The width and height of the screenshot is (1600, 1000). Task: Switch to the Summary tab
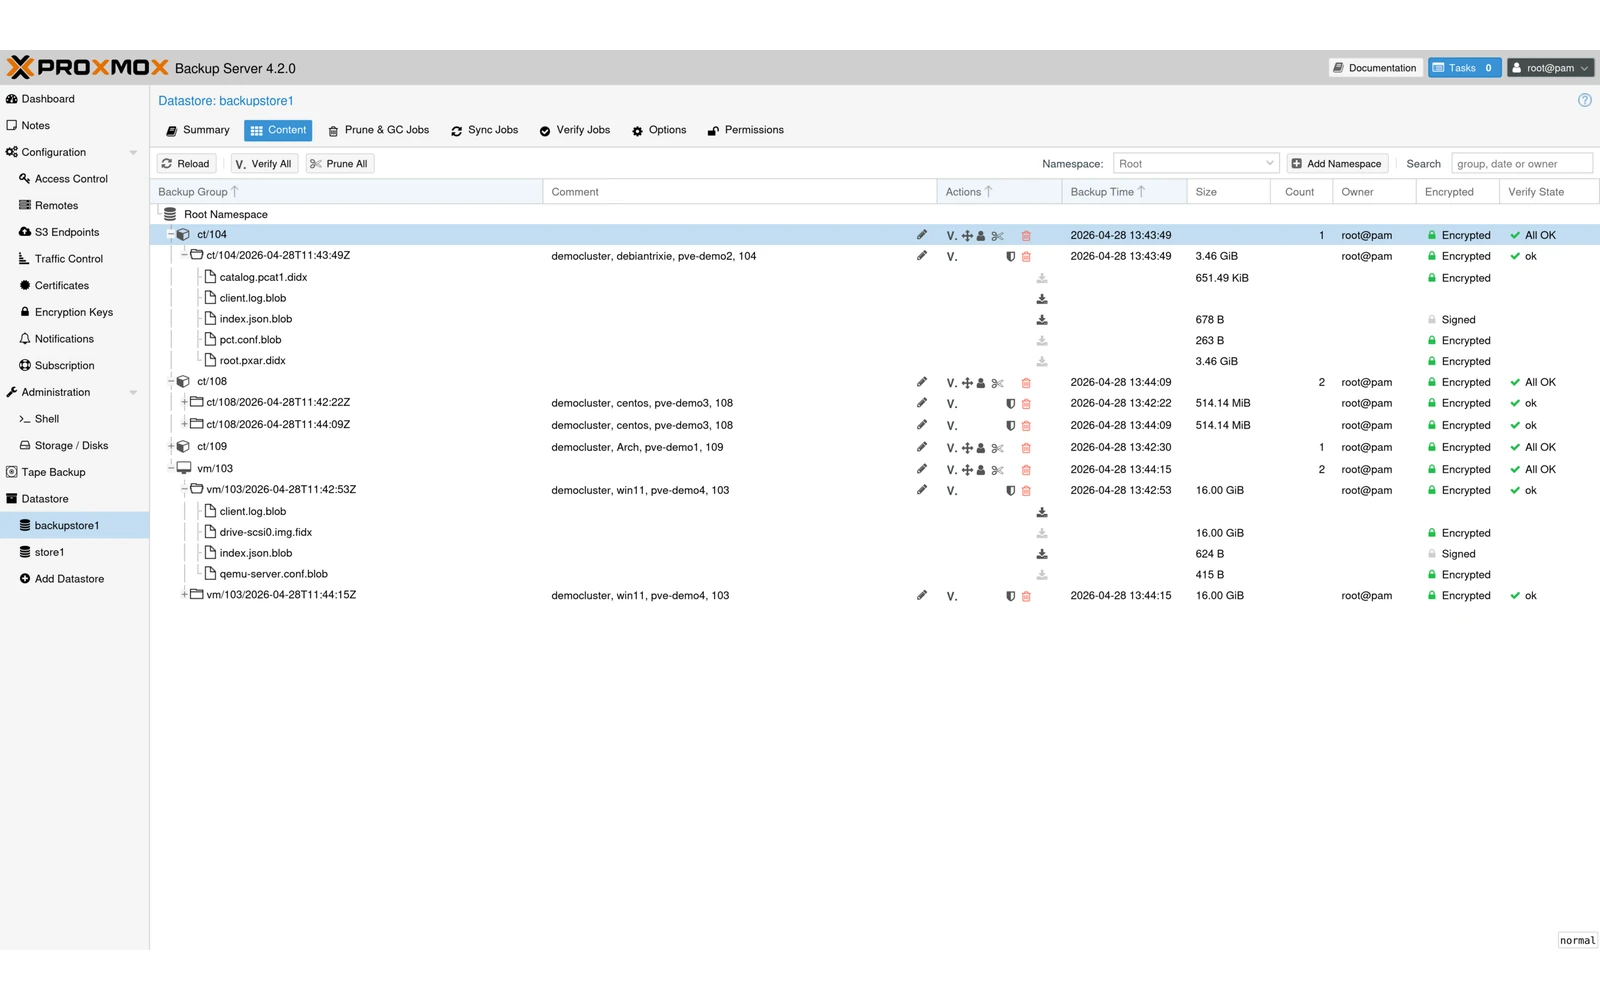pyautogui.click(x=197, y=130)
